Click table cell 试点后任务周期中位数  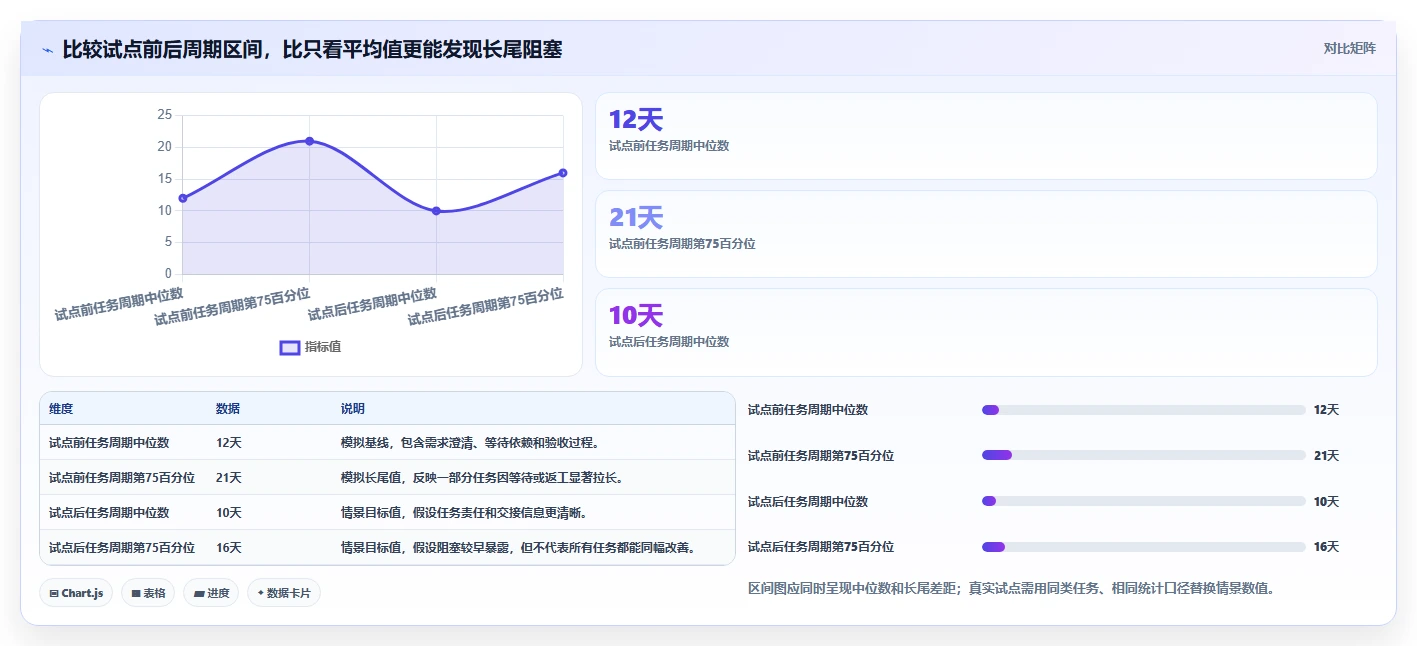pyautogui.click(x=109, y=513)
